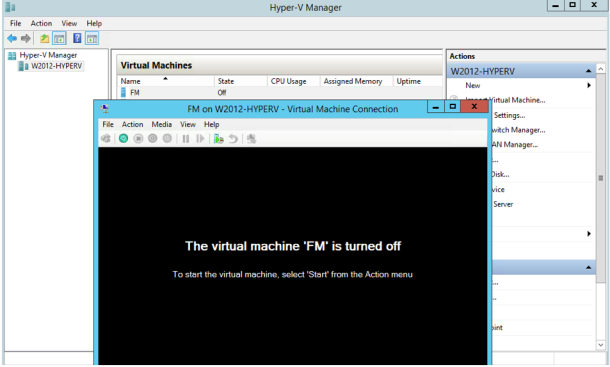Open View menu in Virtual Machine Connection
Screen dimensions: 610x367
point(188,124)
